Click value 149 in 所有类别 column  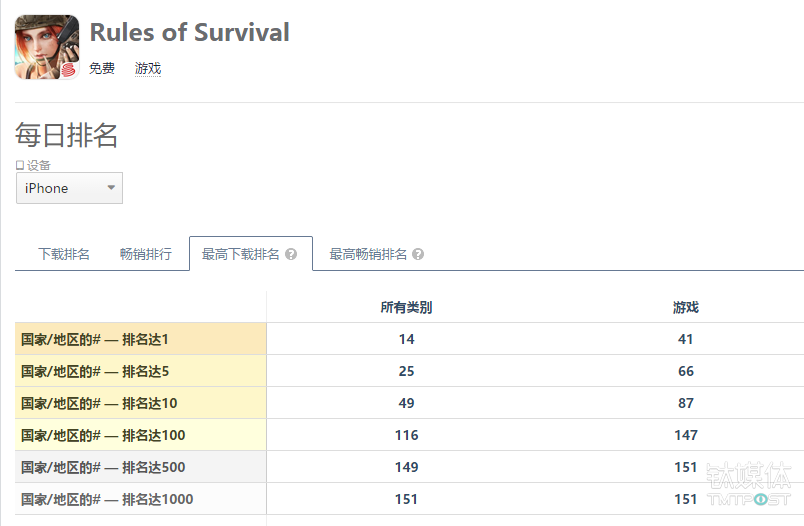[407, 467]
